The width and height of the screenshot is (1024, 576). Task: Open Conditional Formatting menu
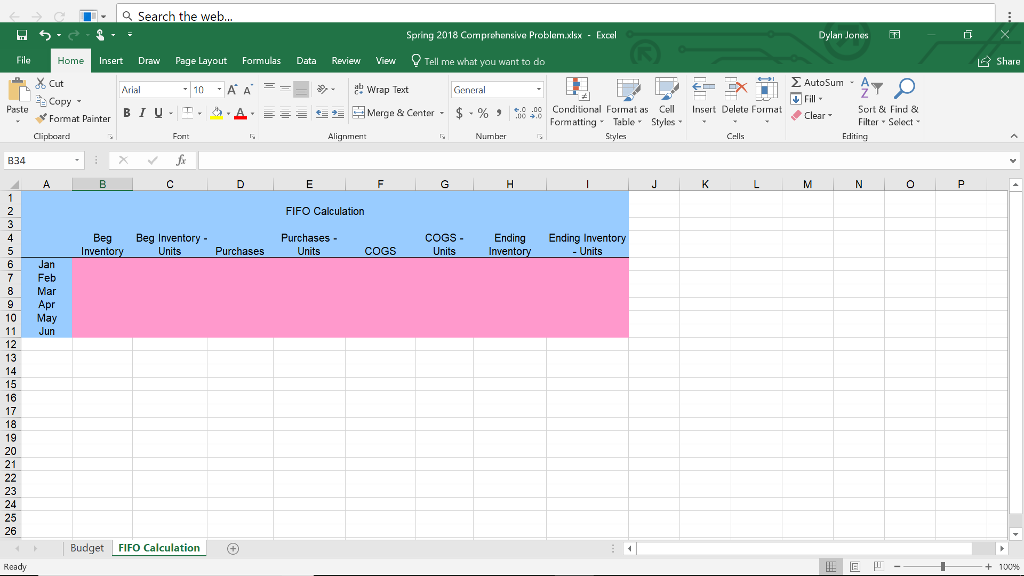click(x=576, y=102)
